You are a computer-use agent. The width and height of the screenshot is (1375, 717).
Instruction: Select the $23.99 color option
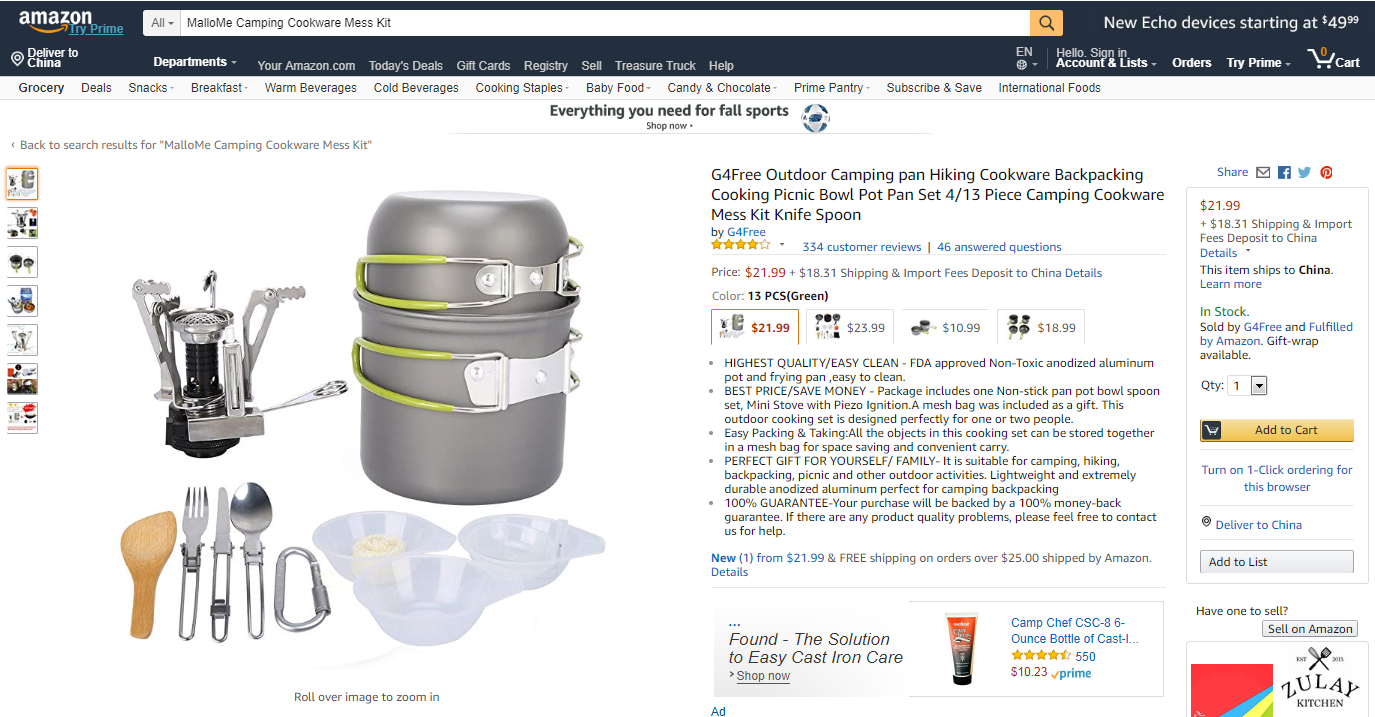(x=850, y=327)
